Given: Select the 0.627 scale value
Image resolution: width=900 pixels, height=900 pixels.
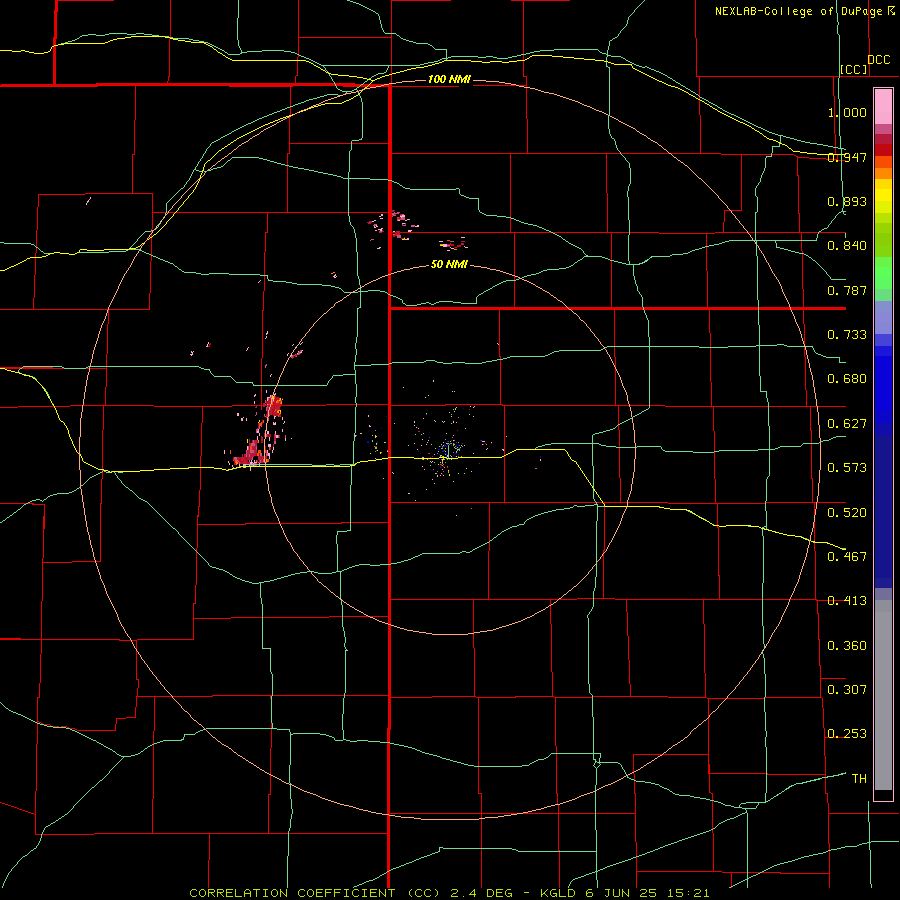Looking at the screenshot, I should point(847,424).
